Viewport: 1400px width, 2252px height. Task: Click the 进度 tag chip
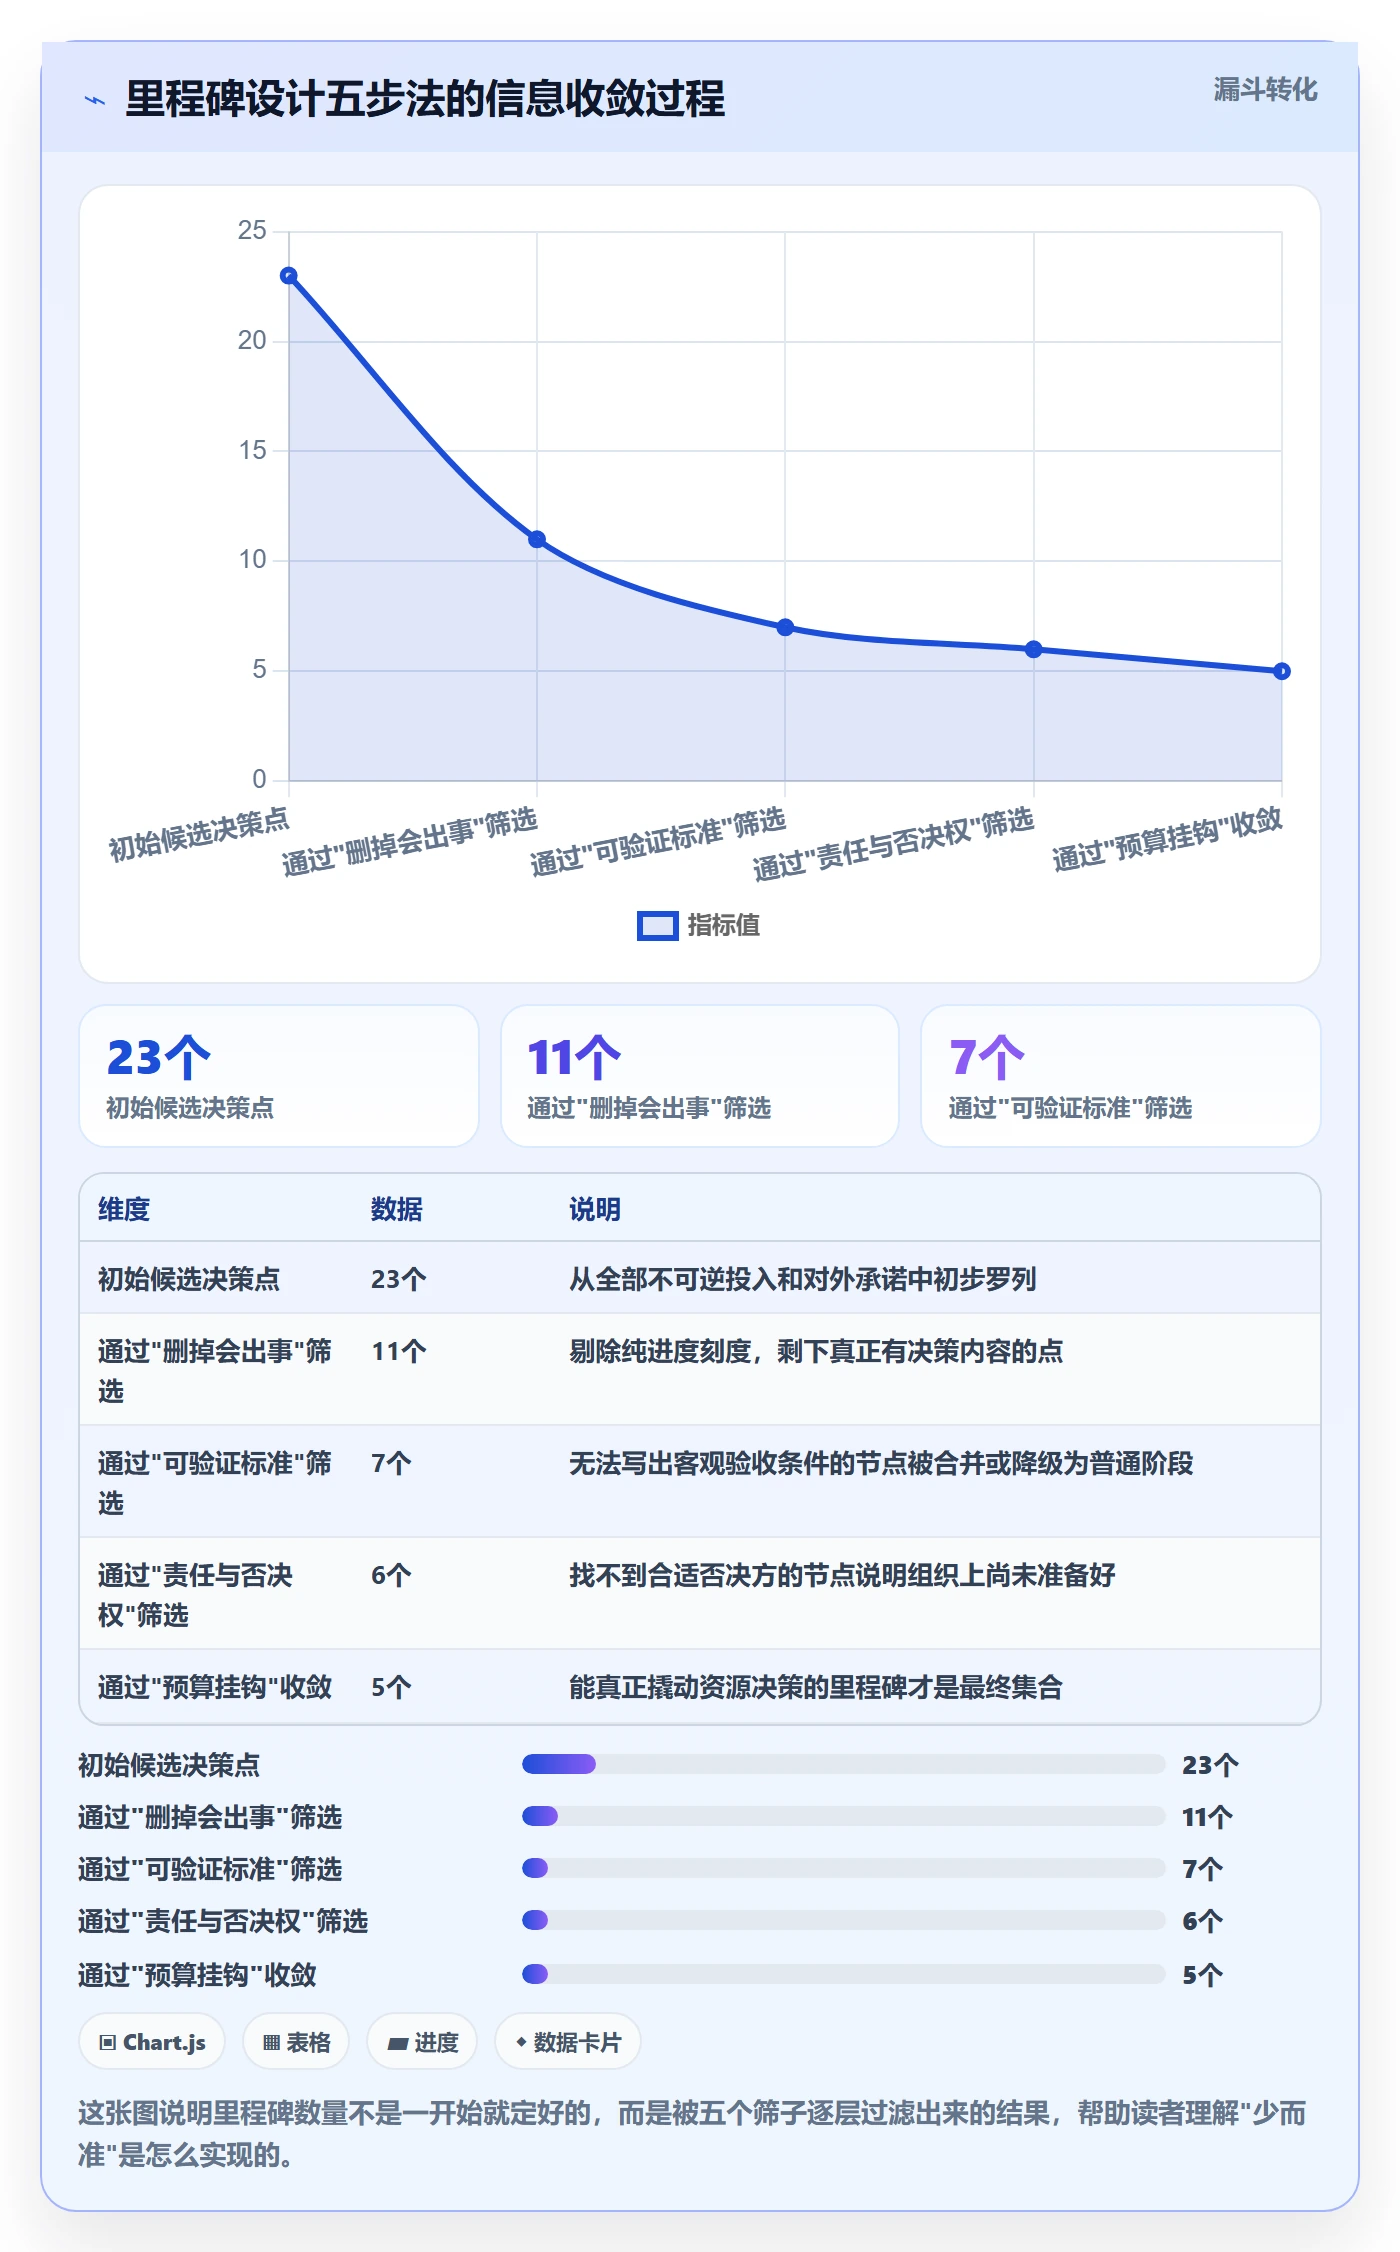(422, 2042)
